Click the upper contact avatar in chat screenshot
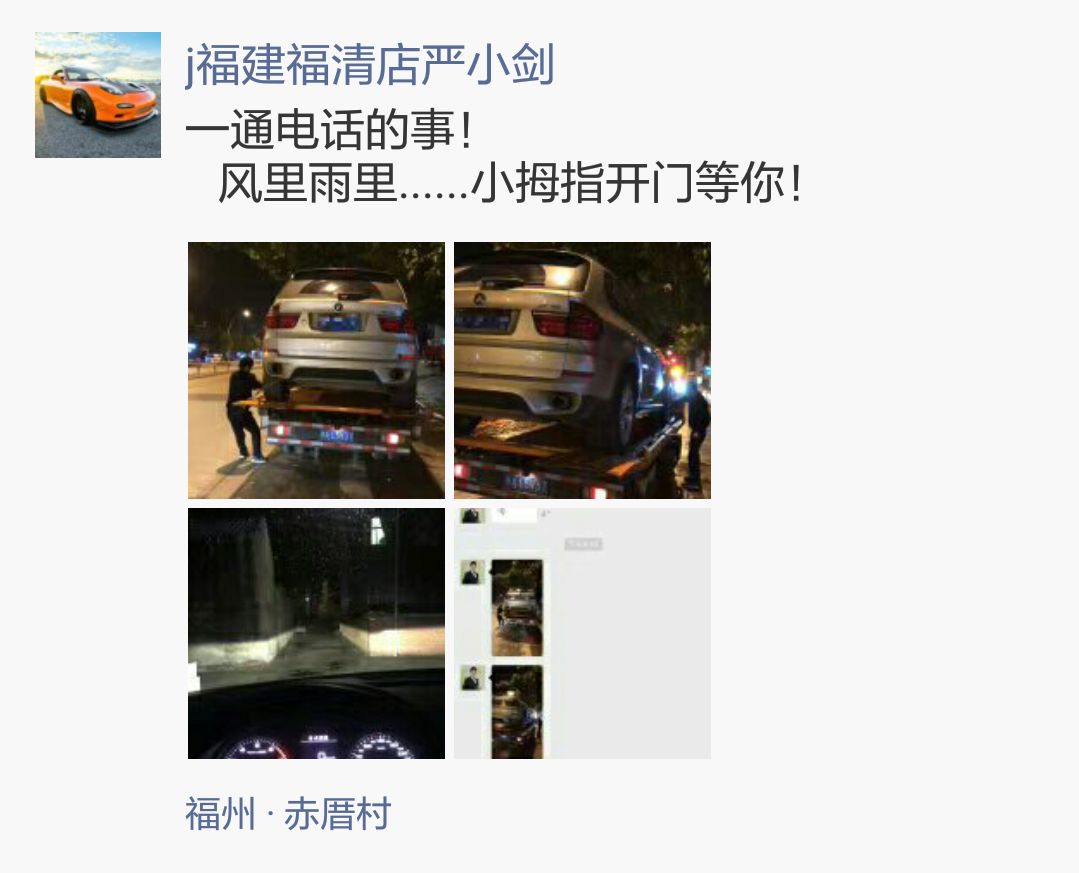 pyautogui.click(x=472, y=572)
